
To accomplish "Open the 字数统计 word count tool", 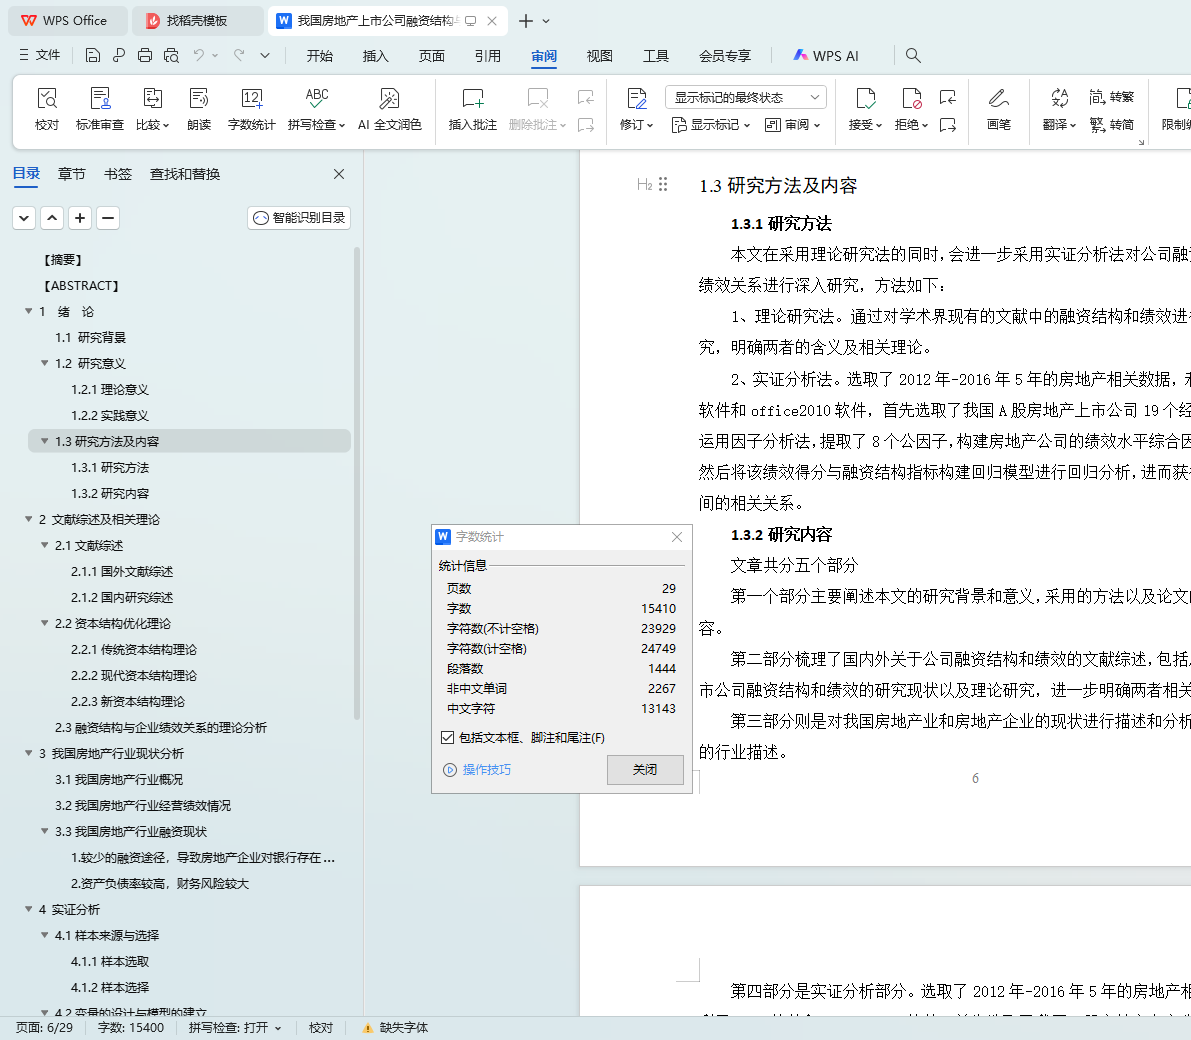I will pyautogui.click(x=251, y=109).
